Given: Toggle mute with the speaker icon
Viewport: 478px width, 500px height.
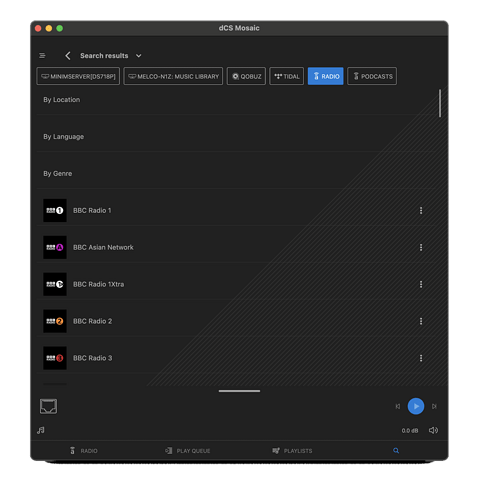Looking at the screenshot, I should pyautogui.click(x=433, y=430).
